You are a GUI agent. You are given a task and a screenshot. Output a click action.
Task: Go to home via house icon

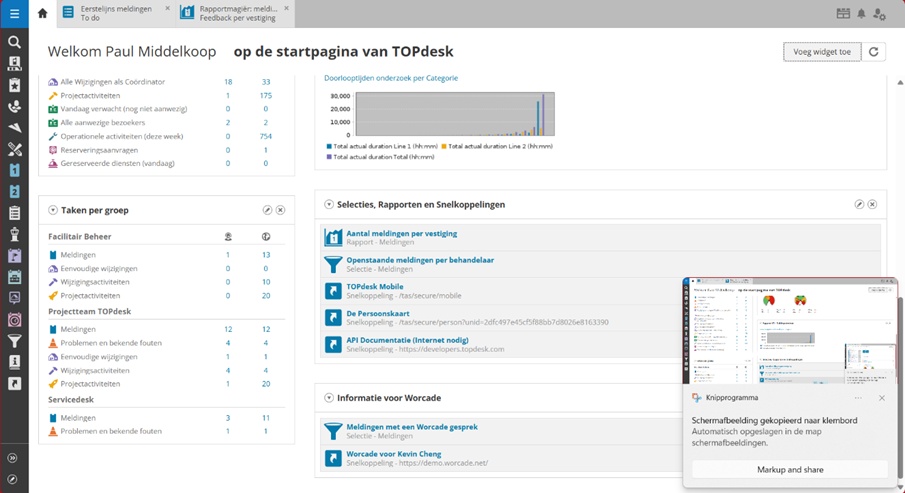42,14
